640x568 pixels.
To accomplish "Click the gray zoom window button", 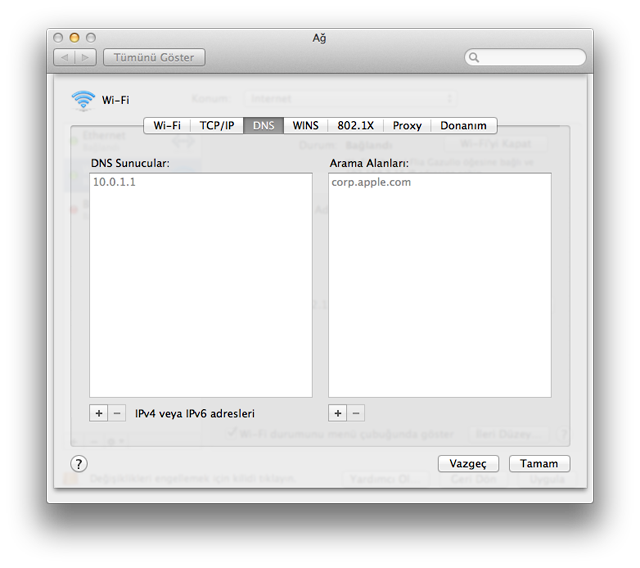I will point(91,38).
